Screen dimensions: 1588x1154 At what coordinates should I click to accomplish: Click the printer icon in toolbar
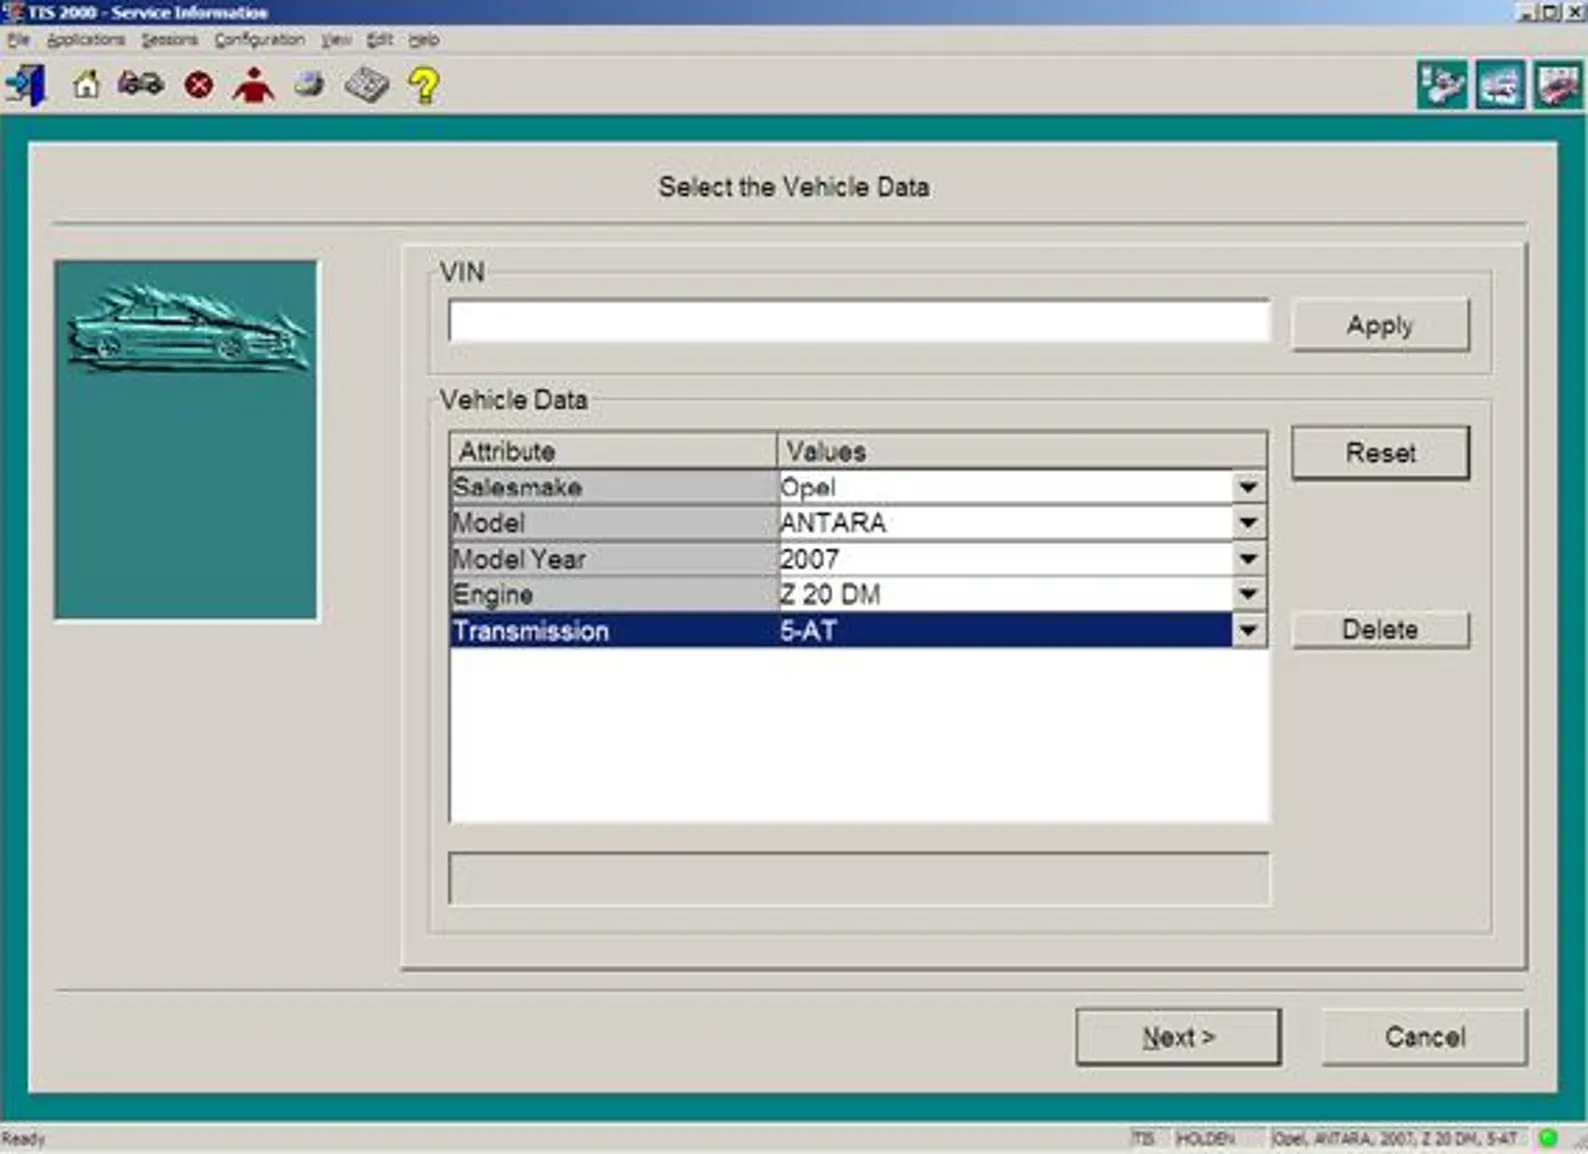(310, 85)
